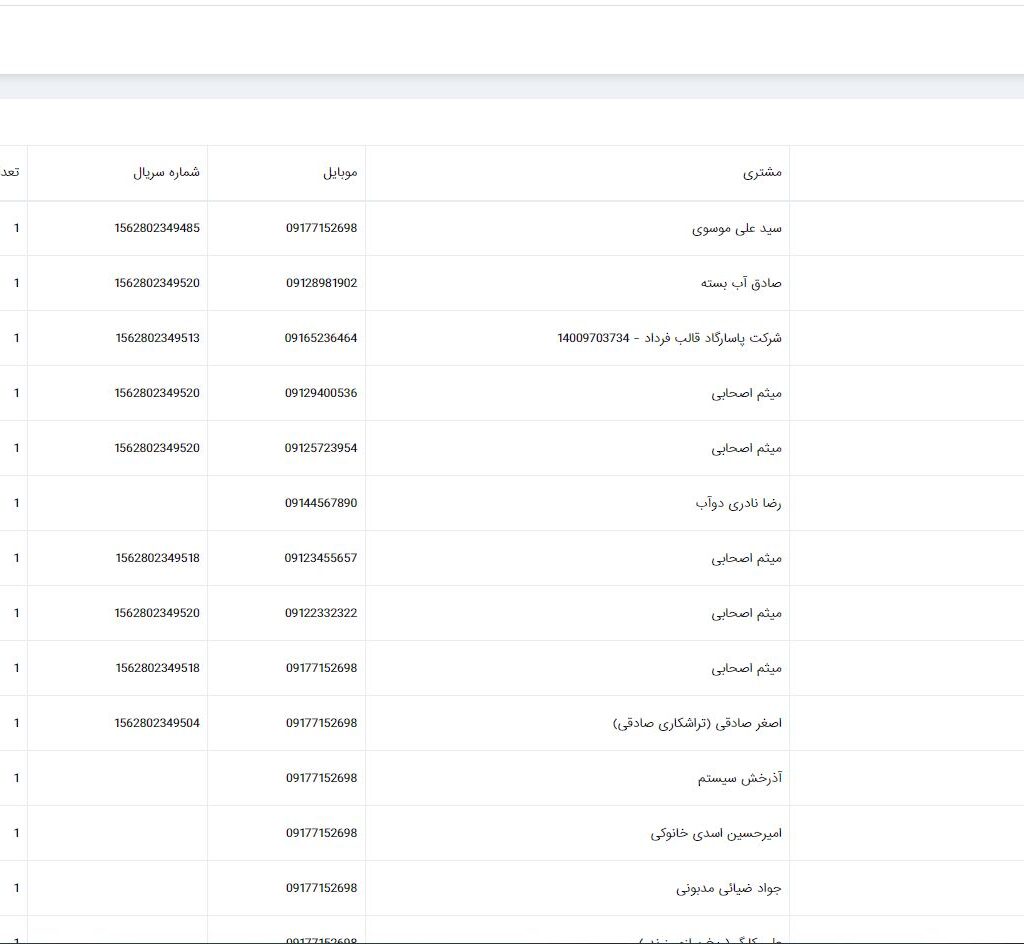
Task: Click serial number 1562802349504
Action: tap(157, 723)
